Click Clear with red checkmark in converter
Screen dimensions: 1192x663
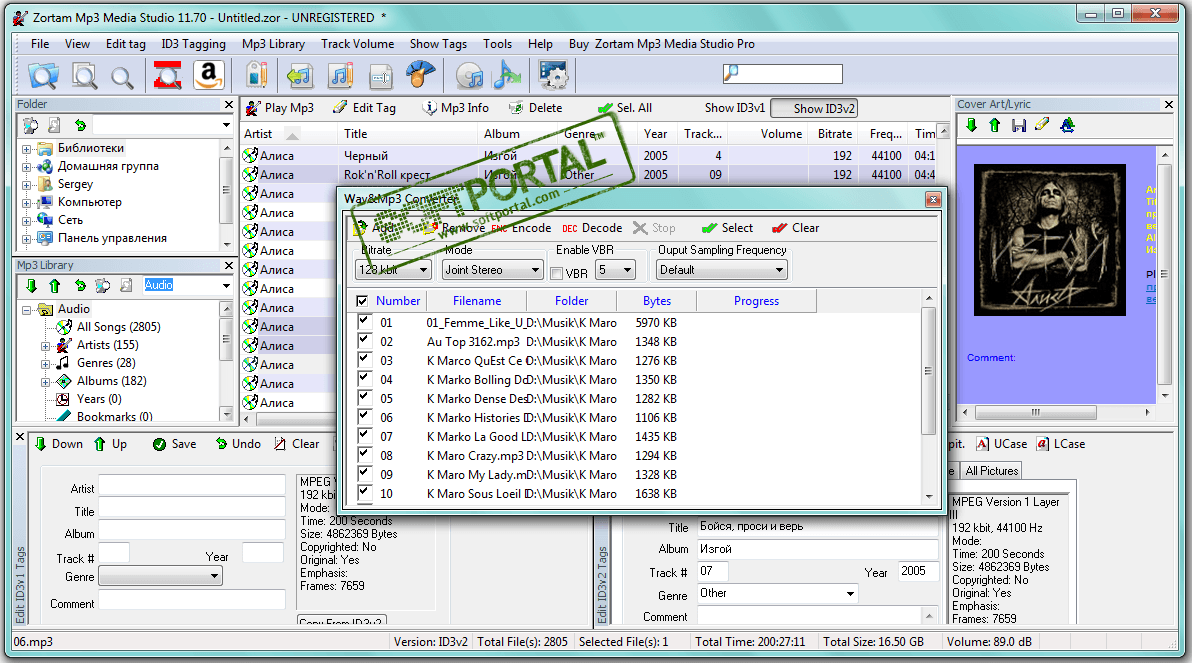[x=795, y=228]
